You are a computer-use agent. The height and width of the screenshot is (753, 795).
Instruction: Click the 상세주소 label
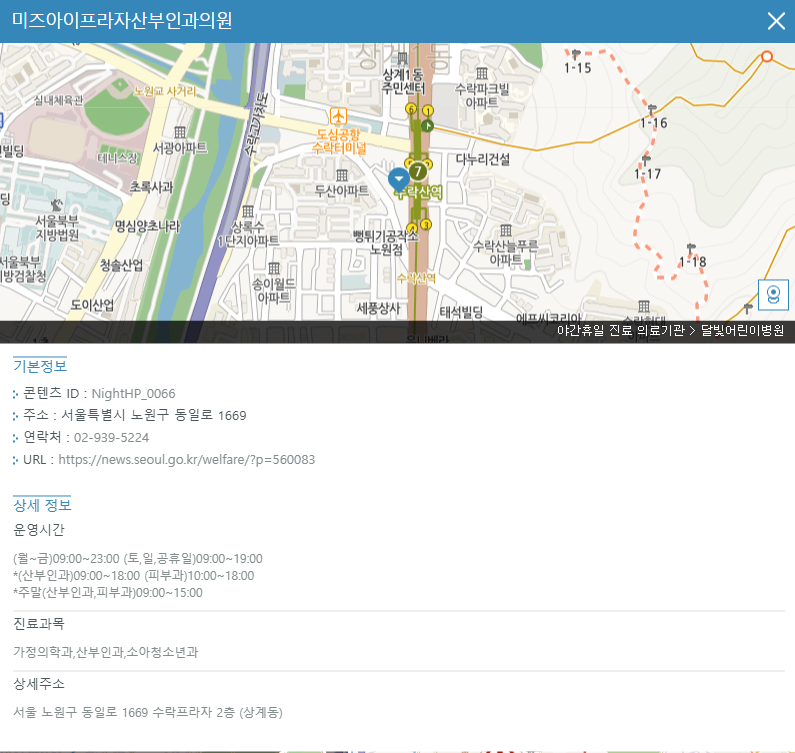point(39,684)
